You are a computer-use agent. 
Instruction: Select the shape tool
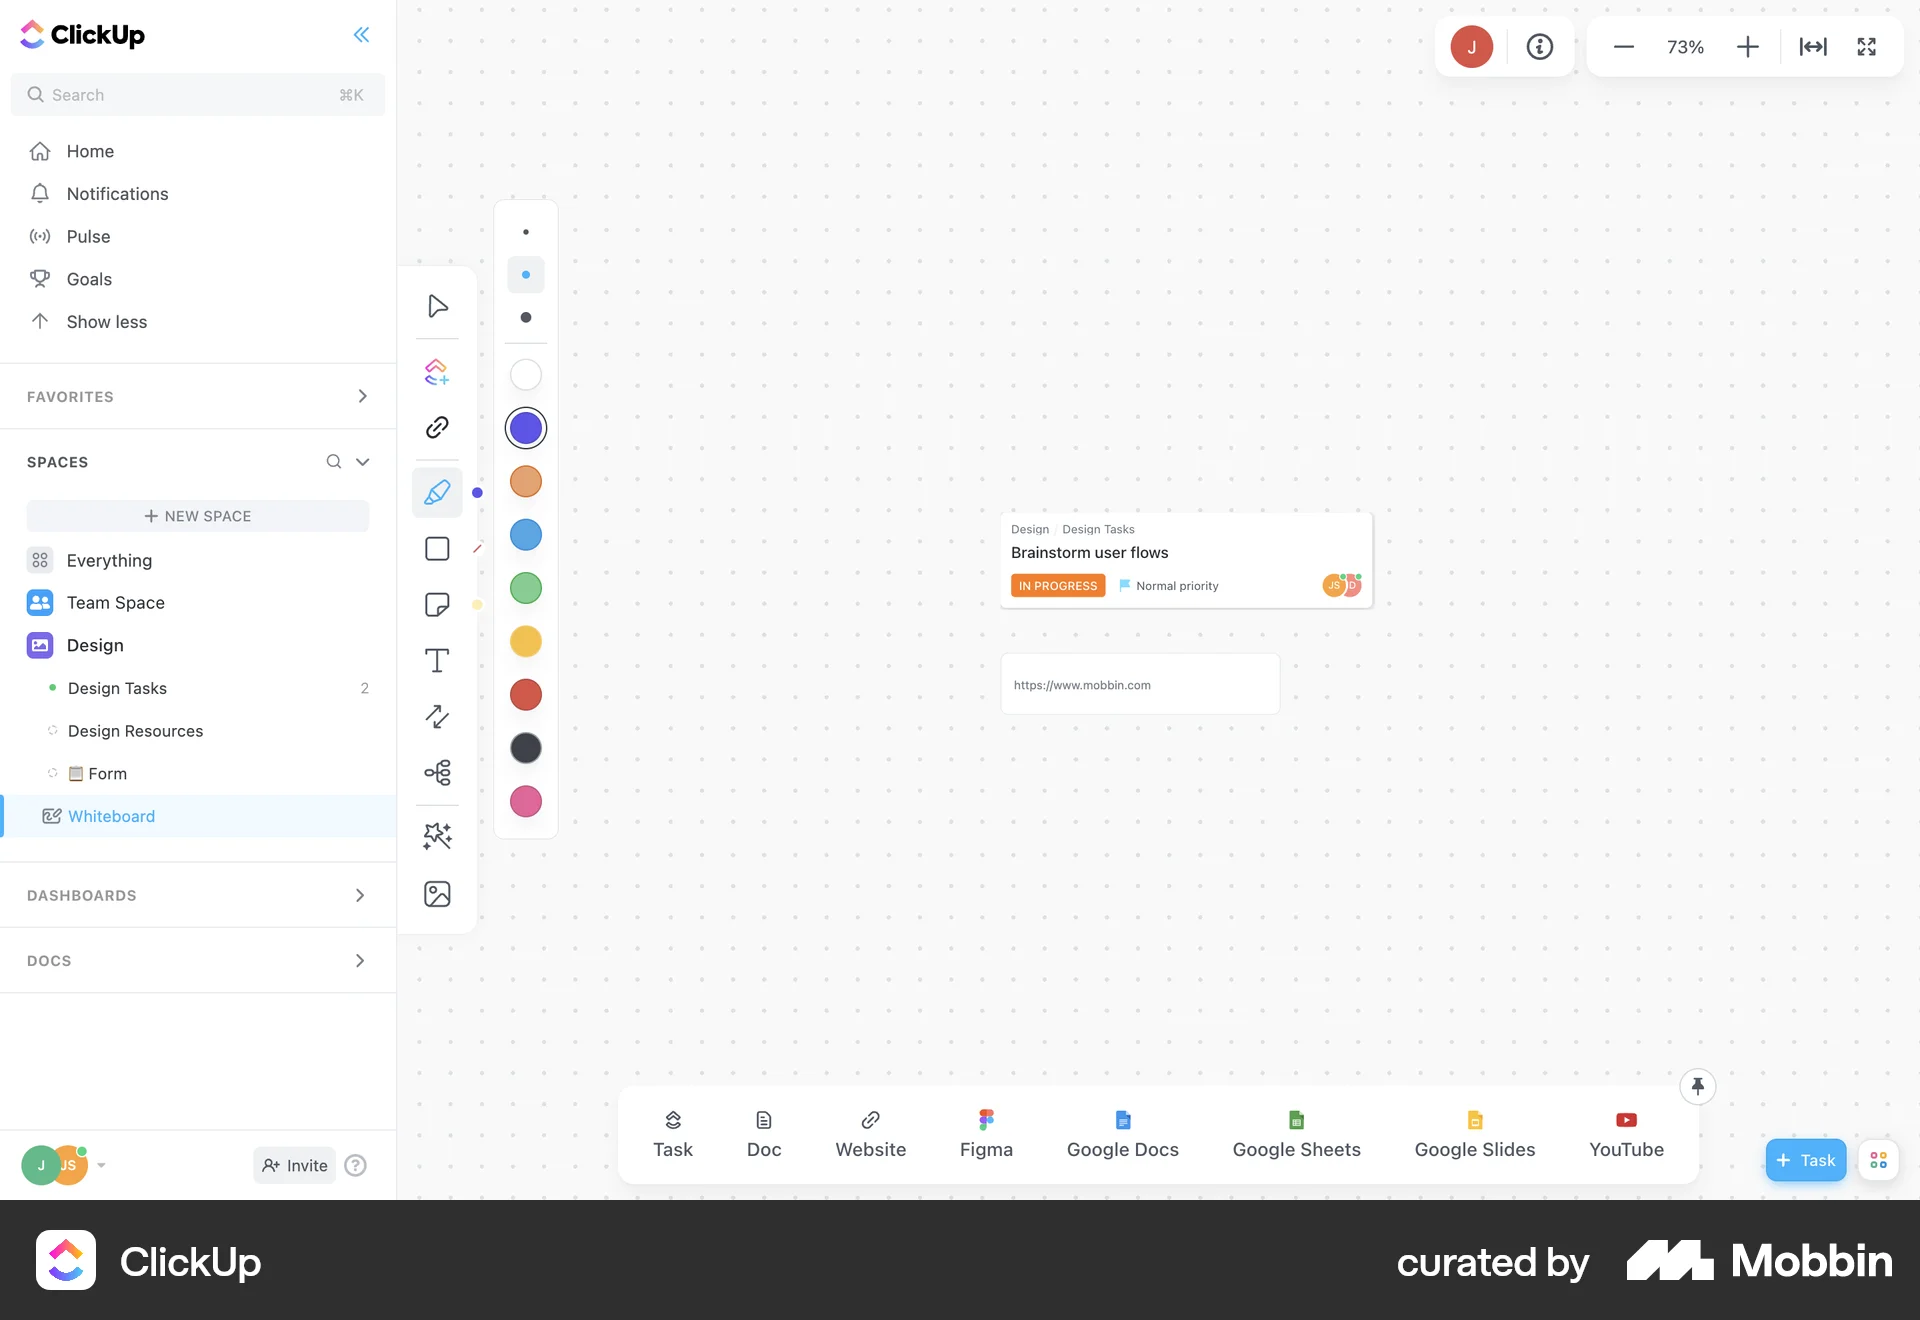pos(437,548)
